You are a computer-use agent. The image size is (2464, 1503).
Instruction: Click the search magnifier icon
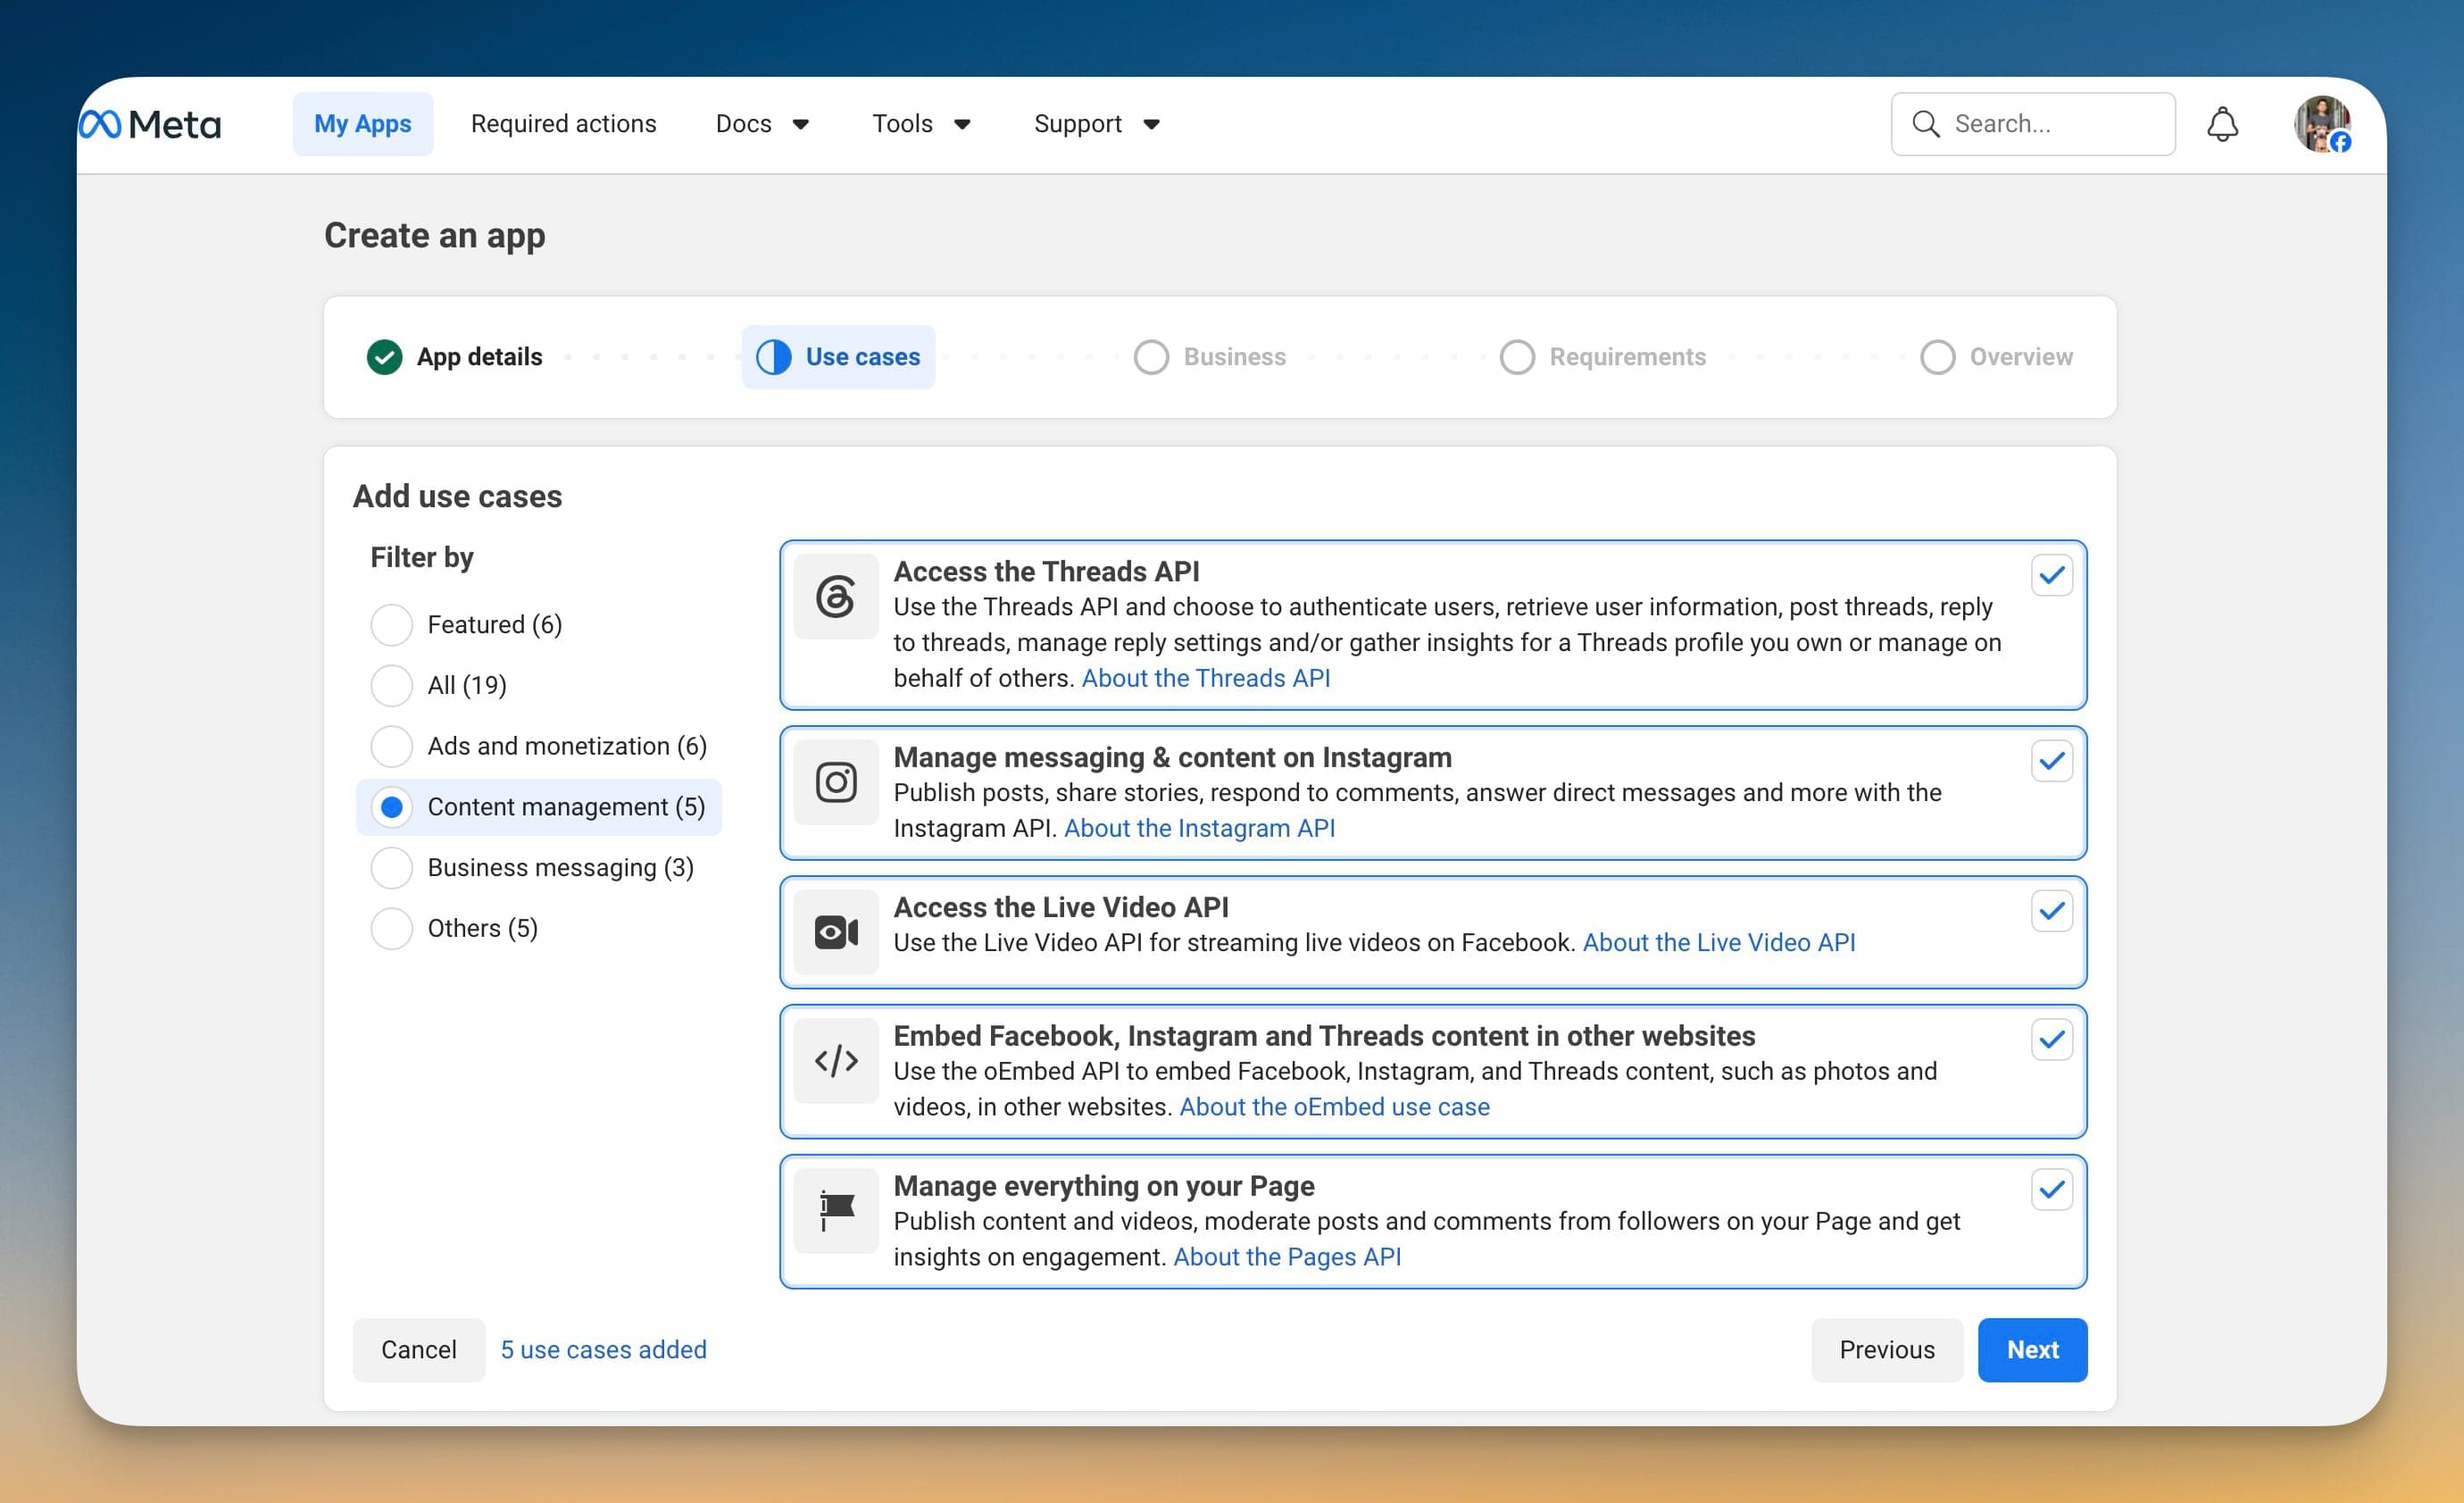pyautogui.click(x=1925, y=124)
